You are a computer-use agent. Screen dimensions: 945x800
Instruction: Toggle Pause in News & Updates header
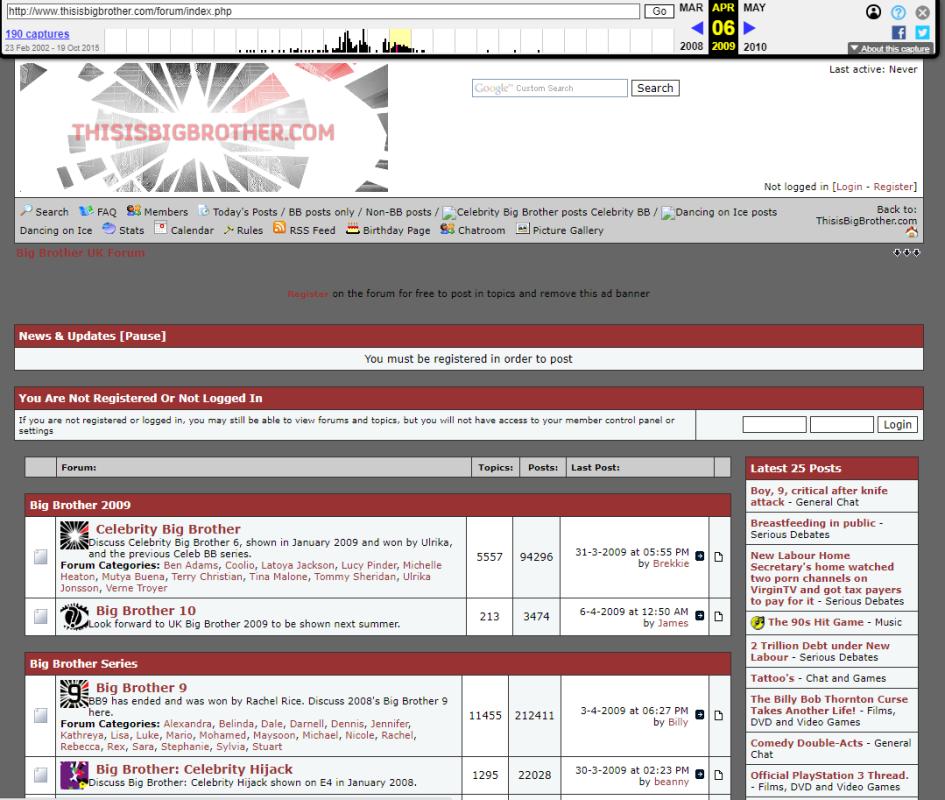142,336
